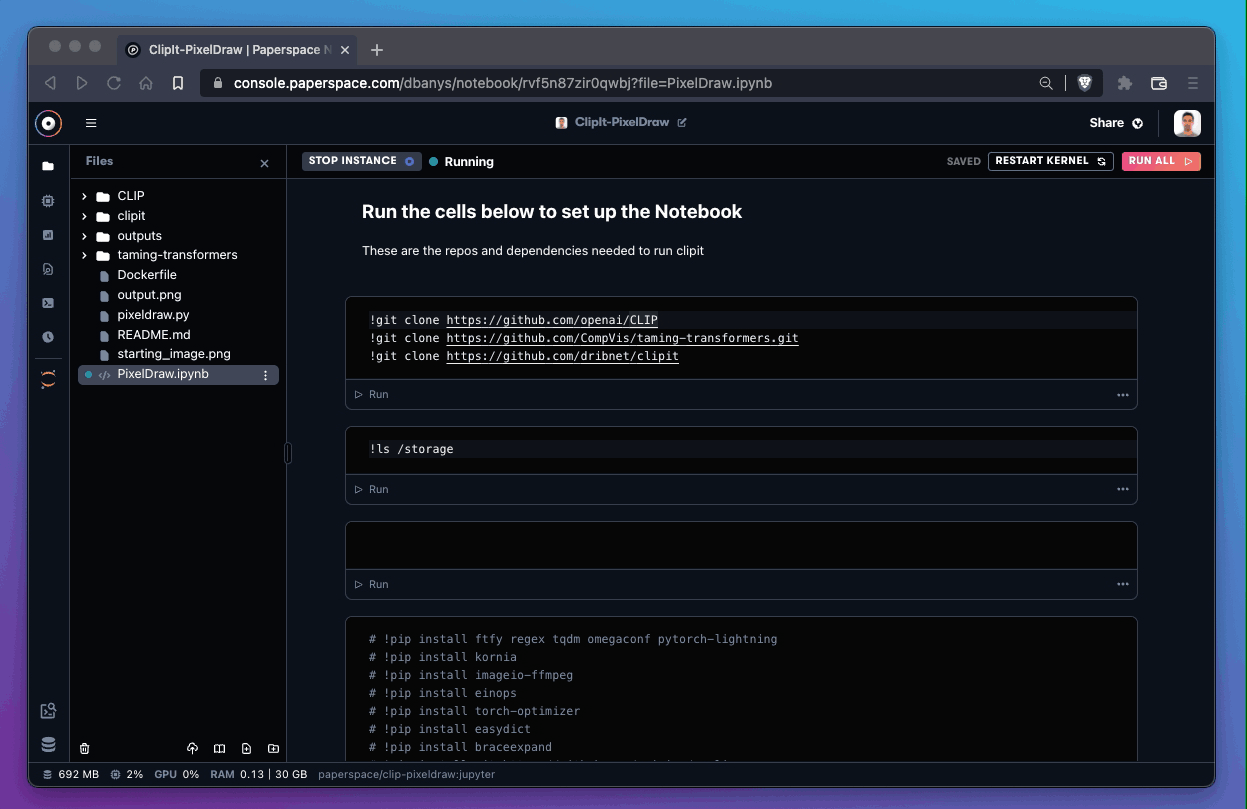Open browser main menu

coord(1192,83)
